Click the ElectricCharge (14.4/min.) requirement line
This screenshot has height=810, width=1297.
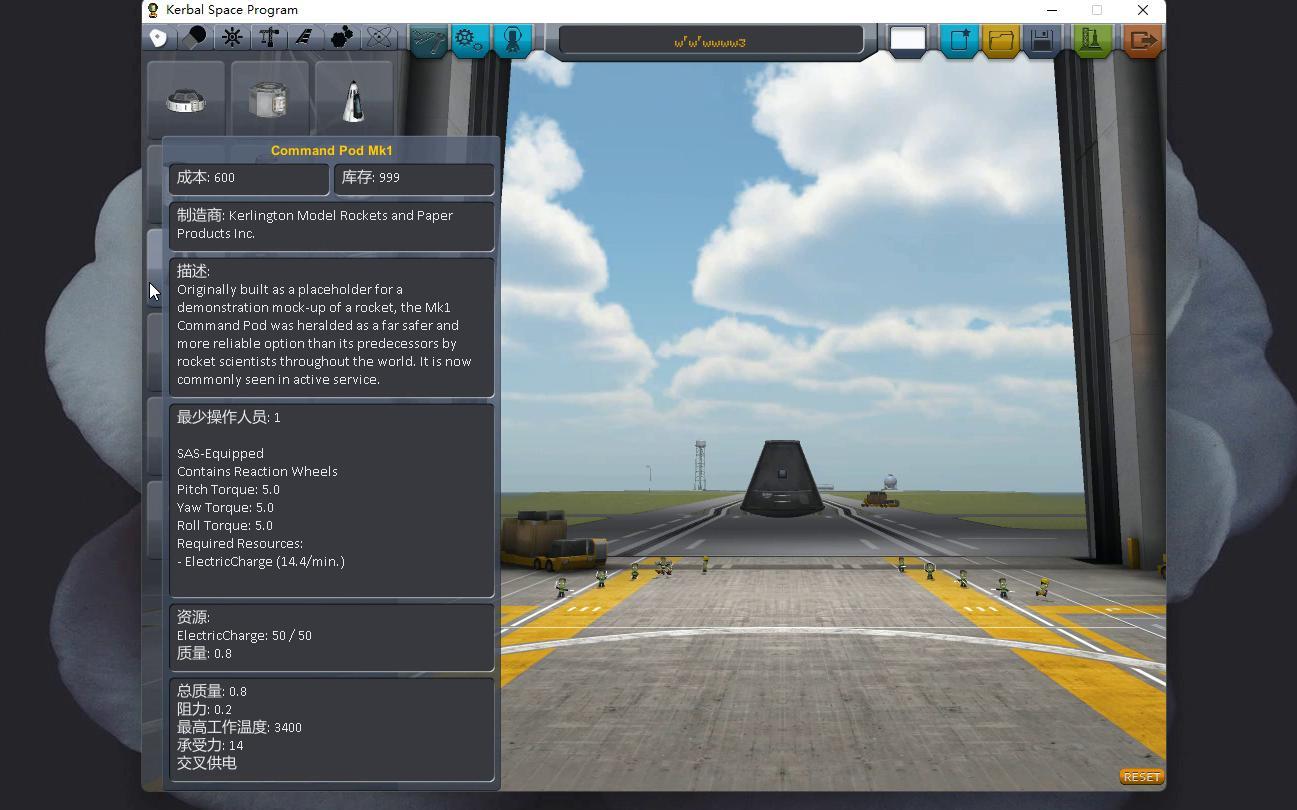click(x=261, y=561)
